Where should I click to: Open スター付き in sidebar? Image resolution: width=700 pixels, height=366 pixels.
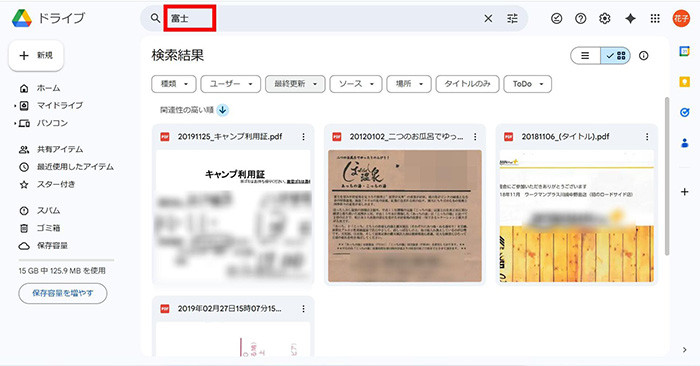56,184
